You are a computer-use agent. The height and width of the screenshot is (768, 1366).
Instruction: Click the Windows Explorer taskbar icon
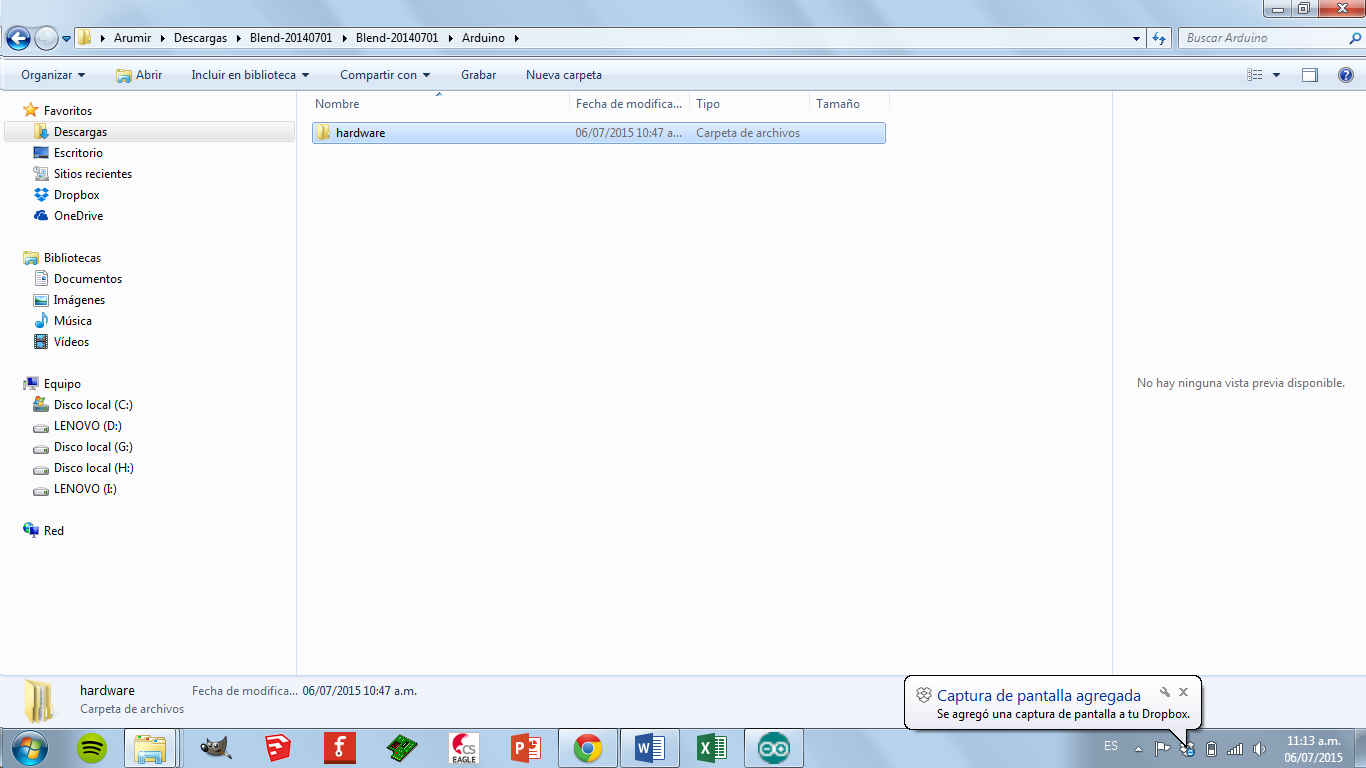[x=150, y=747]
